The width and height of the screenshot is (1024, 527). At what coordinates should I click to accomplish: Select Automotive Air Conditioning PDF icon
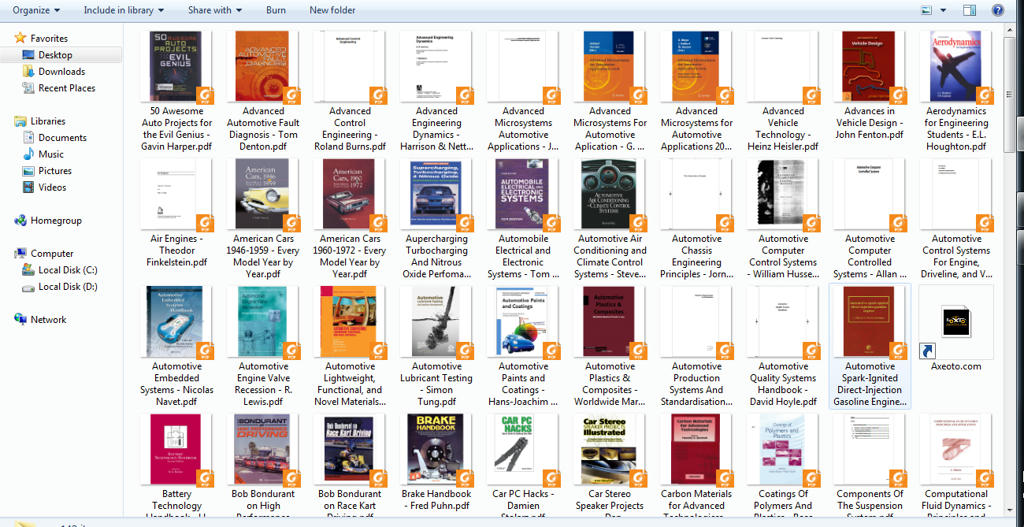(610, 195)
